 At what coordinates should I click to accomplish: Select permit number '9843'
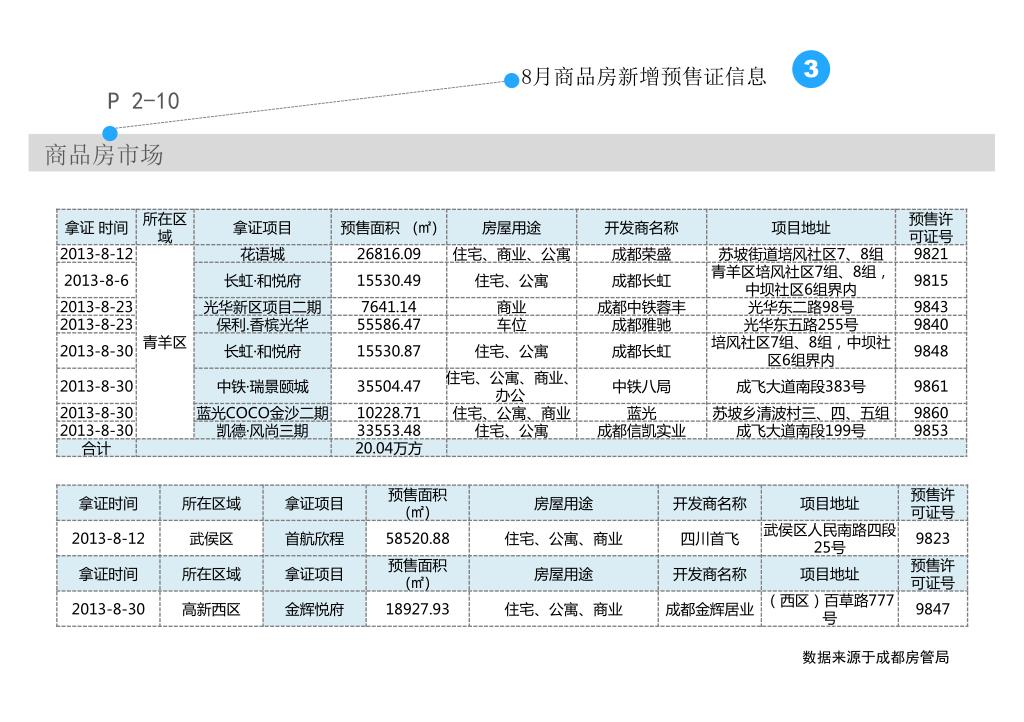(931, 307)
